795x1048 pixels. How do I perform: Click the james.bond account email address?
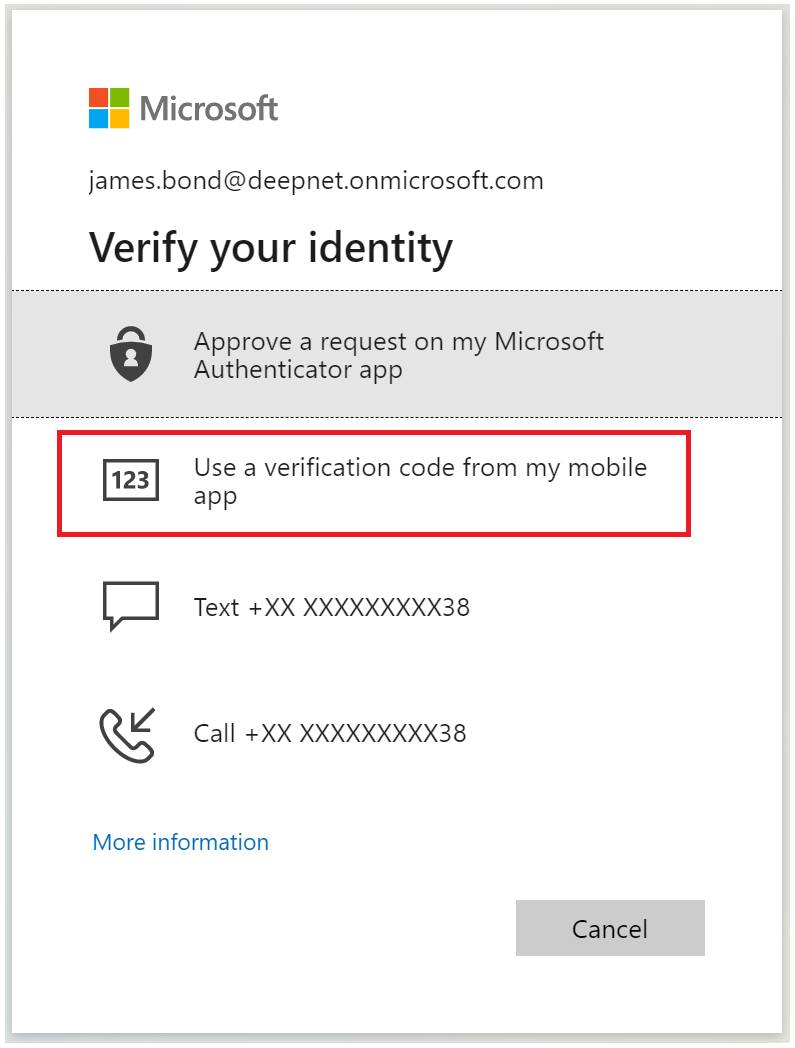(316, 181)
